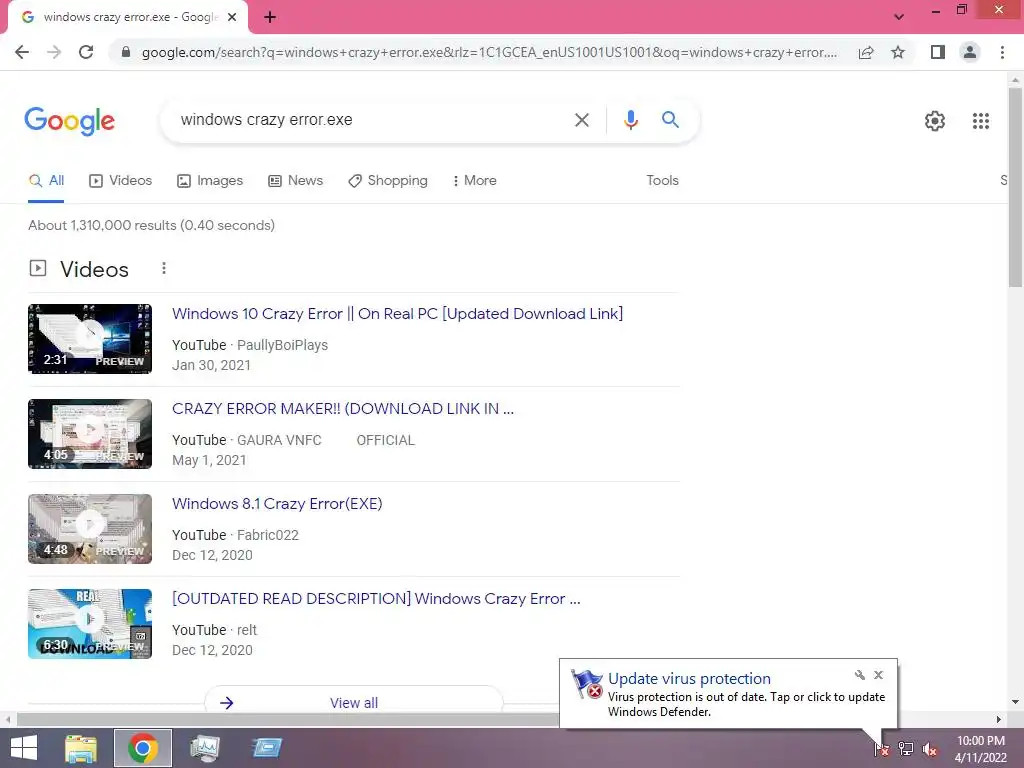
Task: Switch to the Images tab
Action: pyautogui.click(x=210, y=180)
